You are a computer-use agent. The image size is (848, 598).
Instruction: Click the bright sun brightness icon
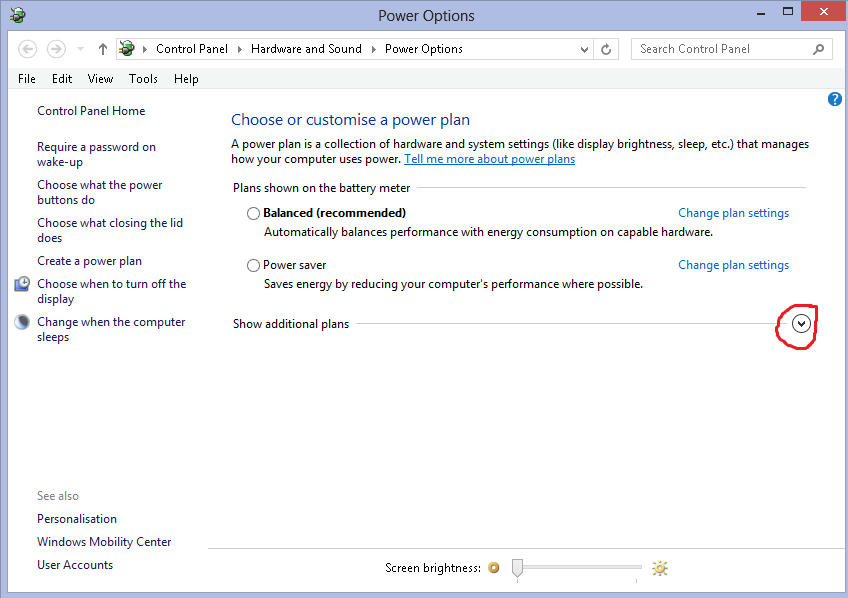tap(659, 568)
